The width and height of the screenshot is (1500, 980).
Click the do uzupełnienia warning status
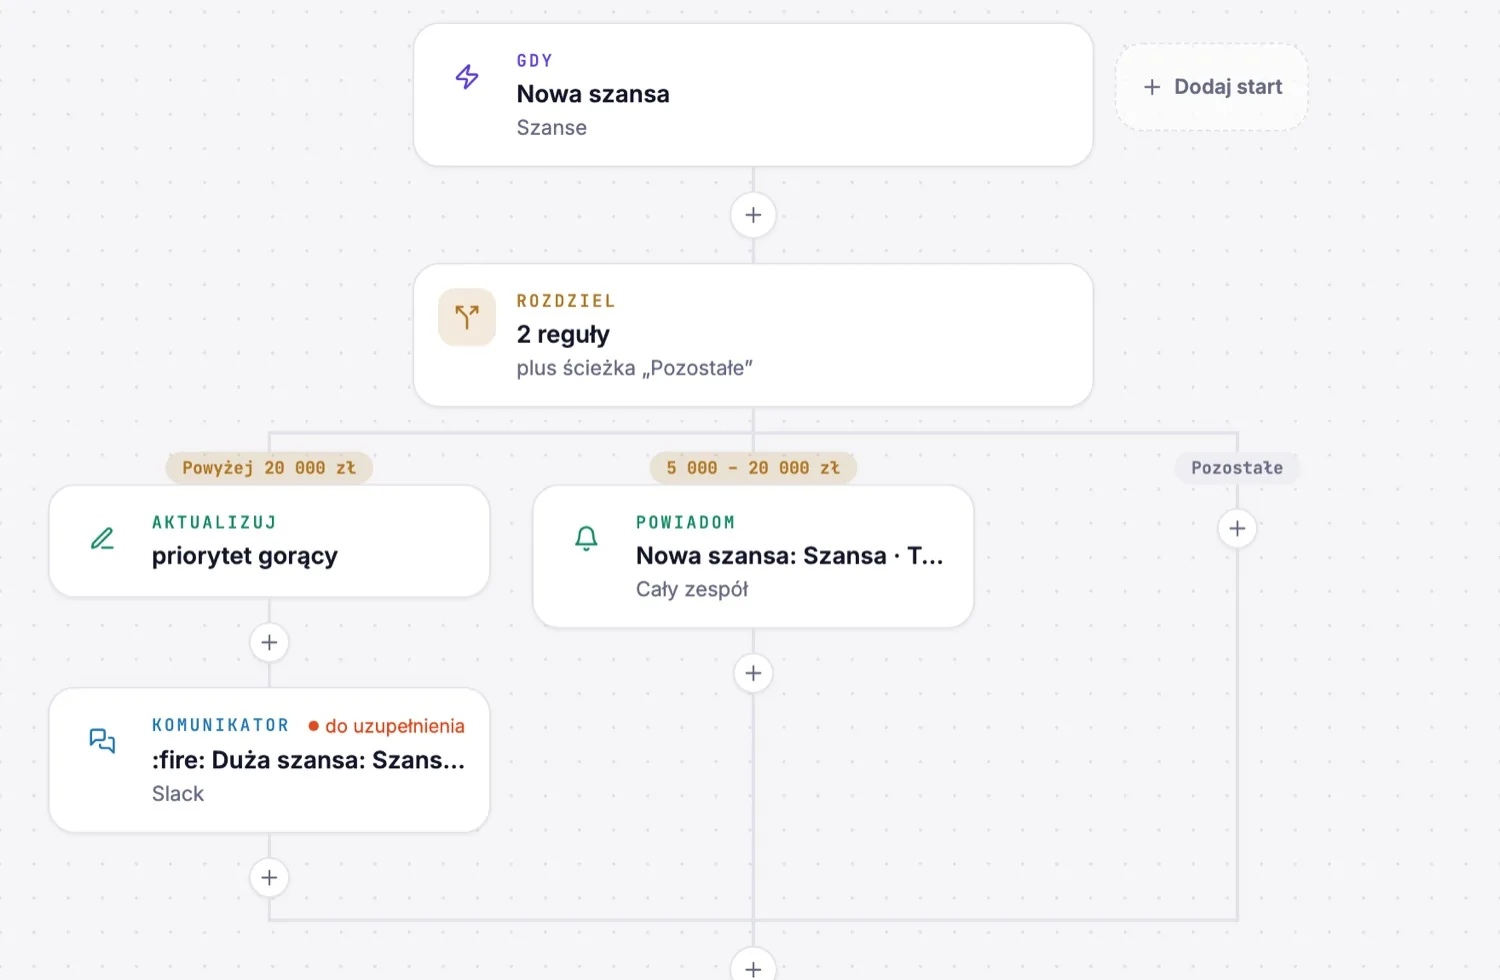[x=386, y=726]
